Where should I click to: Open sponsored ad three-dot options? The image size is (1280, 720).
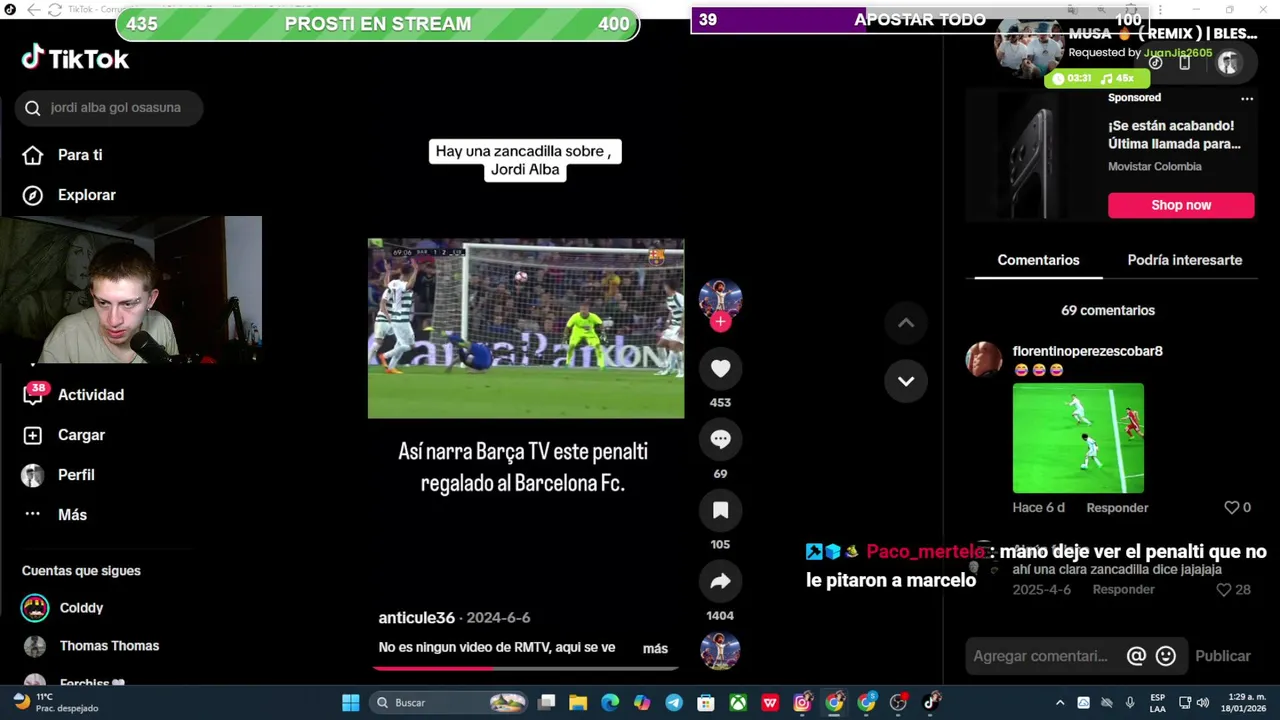click(x=1247, y=98)
